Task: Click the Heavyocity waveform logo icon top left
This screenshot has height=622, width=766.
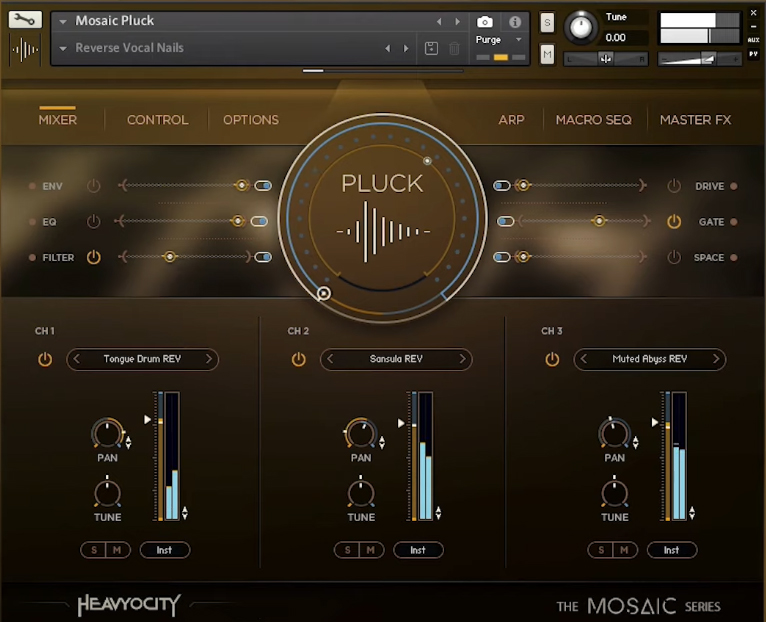Action: pyautogui.click(x=25, y=49)
